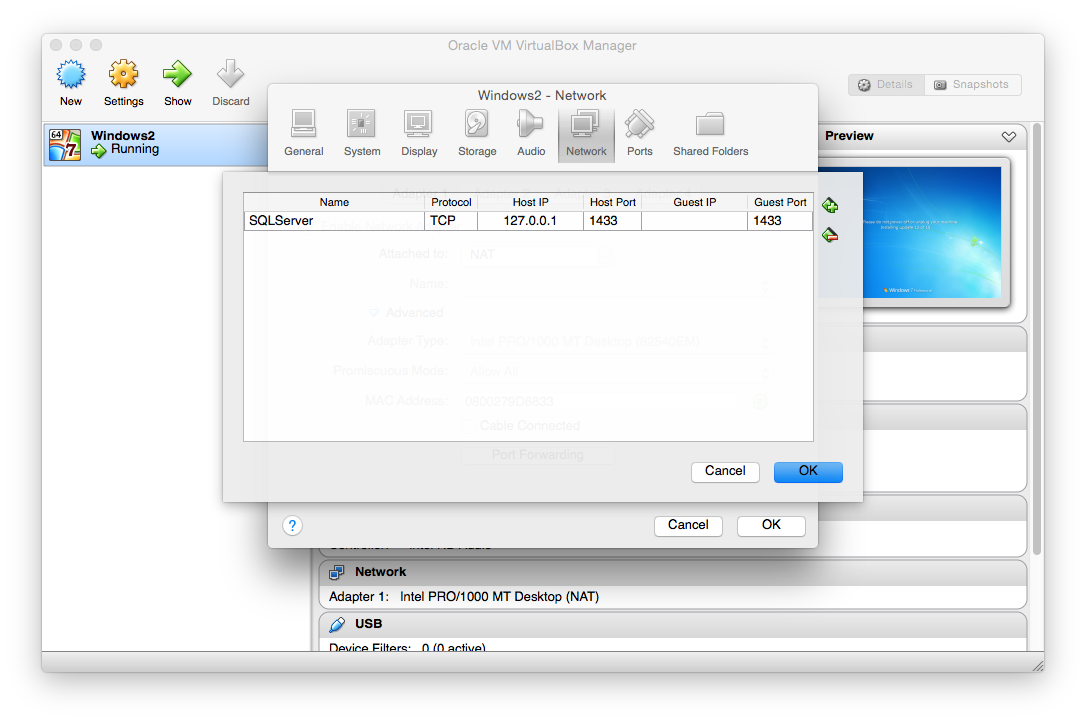Click the Discard toolbar icon

pos(230,74)
